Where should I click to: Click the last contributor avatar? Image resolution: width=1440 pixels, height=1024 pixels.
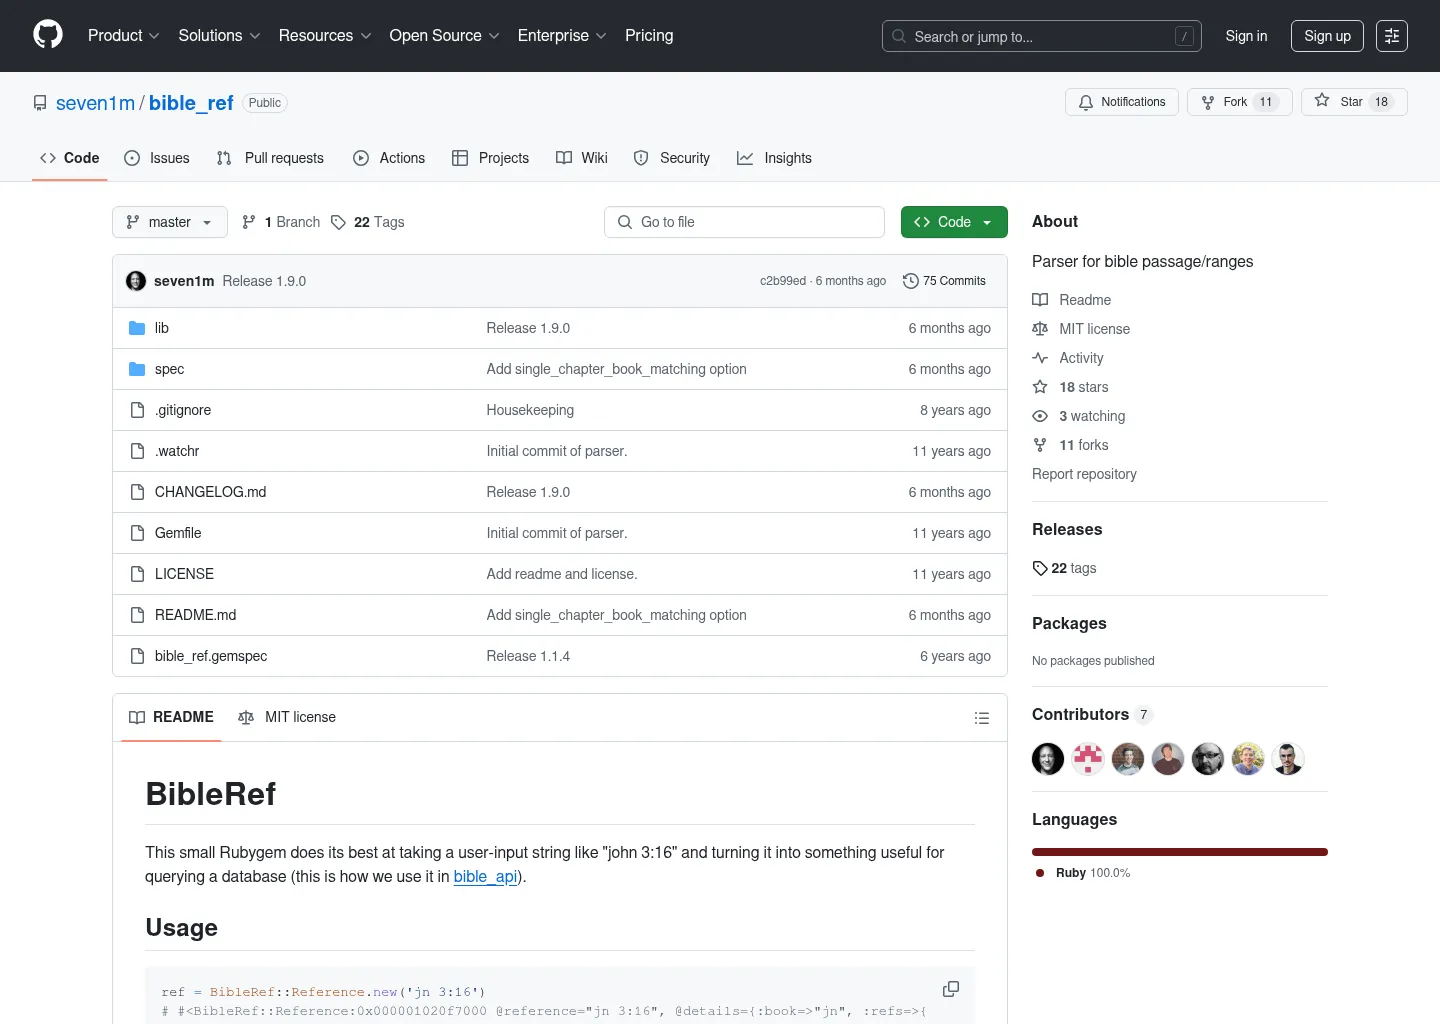click(x=1288, y=759)
